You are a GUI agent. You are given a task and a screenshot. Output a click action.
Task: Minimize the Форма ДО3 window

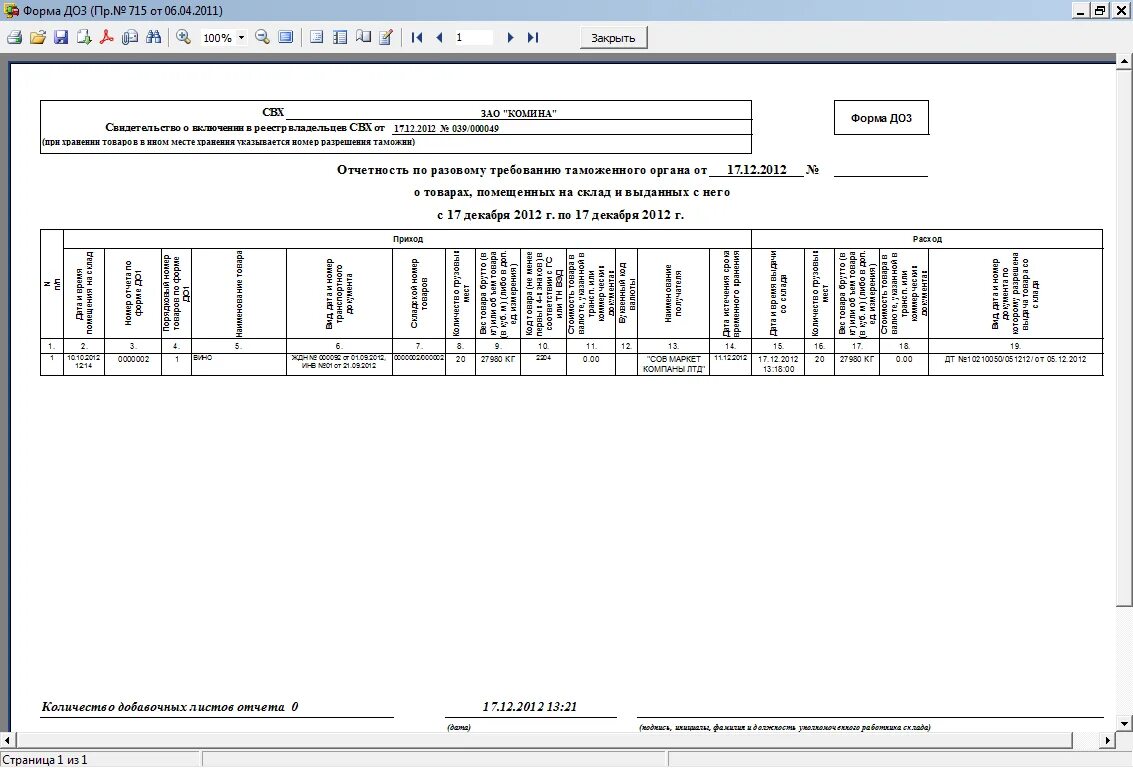click(x=1081, y=10)
